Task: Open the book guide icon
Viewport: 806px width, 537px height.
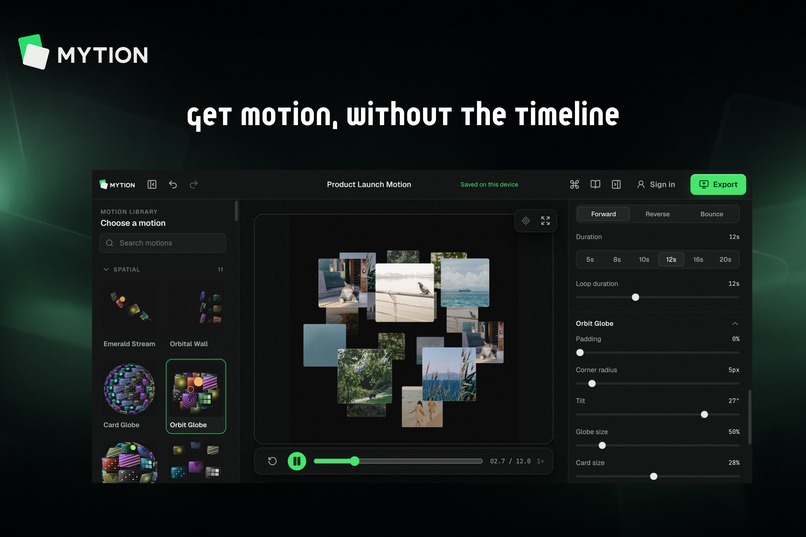Action: [595, 184]
